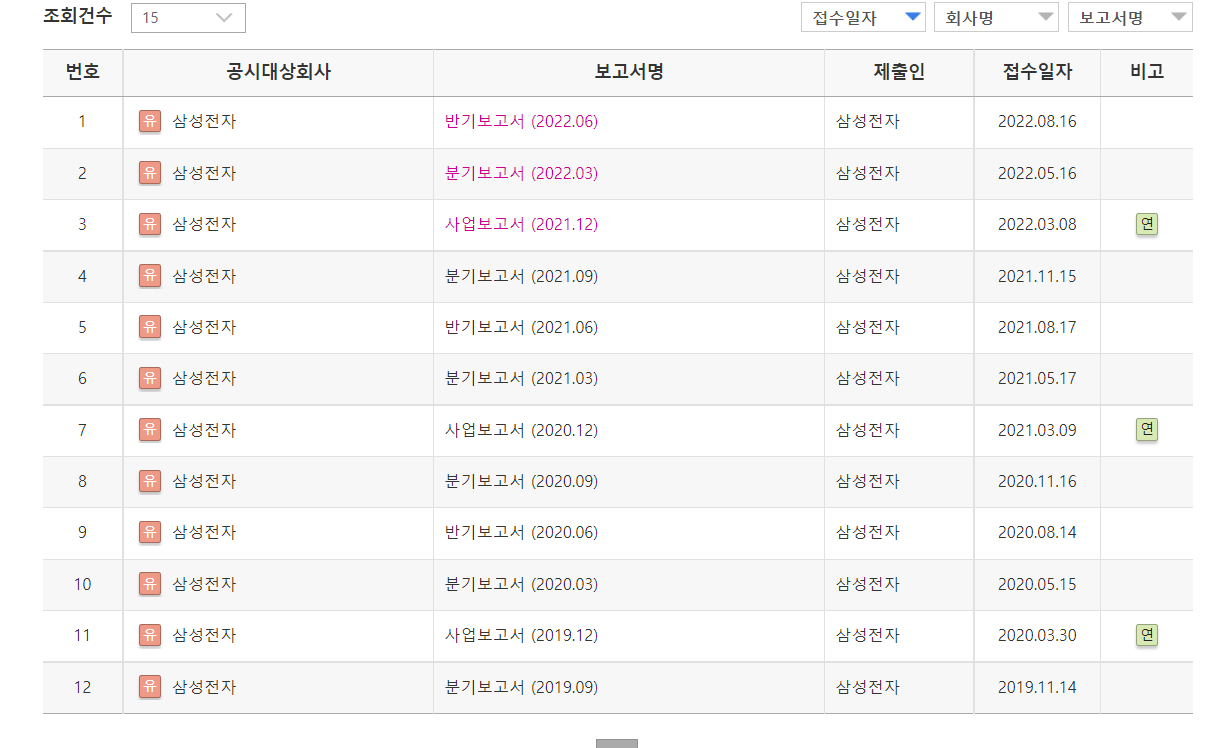Select the date 2021.08.17 cell
The width and height of the screenshot is (1232, 748).
click(x=1037, y=327)
